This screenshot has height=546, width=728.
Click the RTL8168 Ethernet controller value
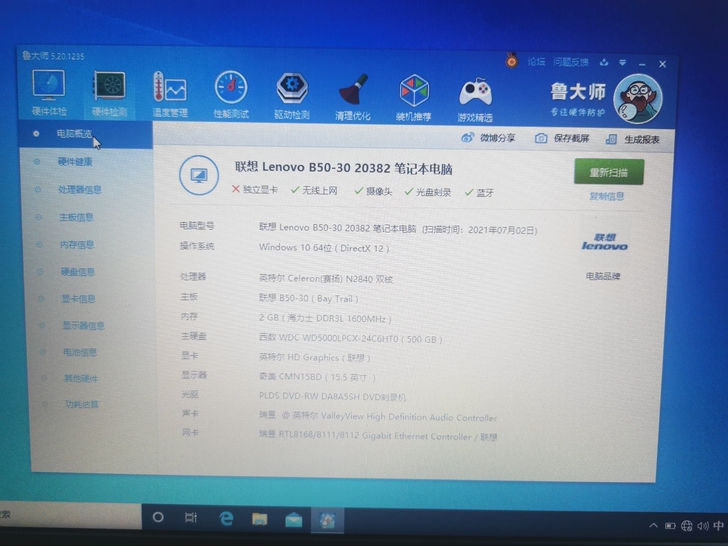coord(378,436)
